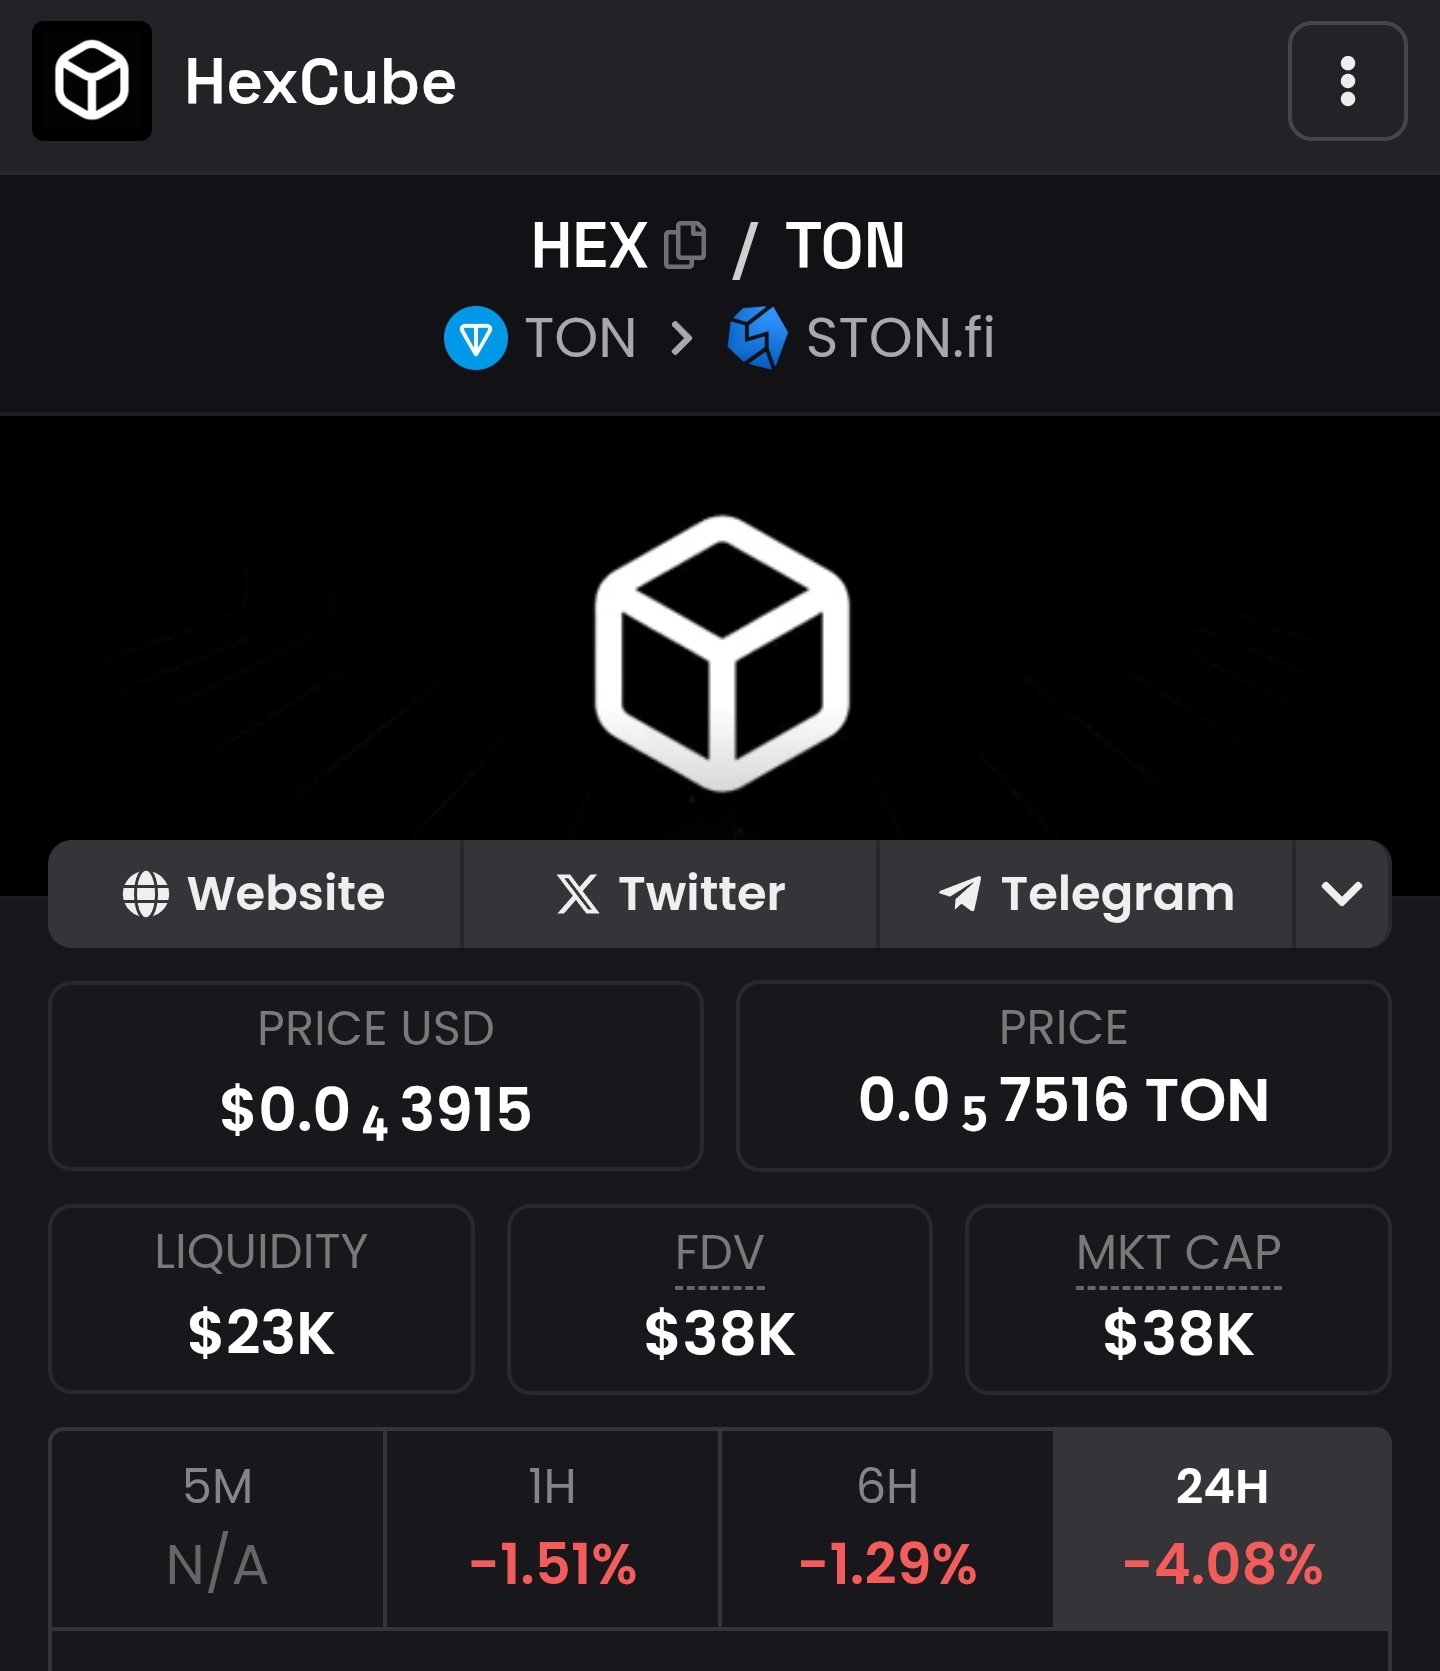The height and width of the screenshot is (1671, 1440).
Task: Select the 1H timeframe tab
Action: [x=552, y=1528]
